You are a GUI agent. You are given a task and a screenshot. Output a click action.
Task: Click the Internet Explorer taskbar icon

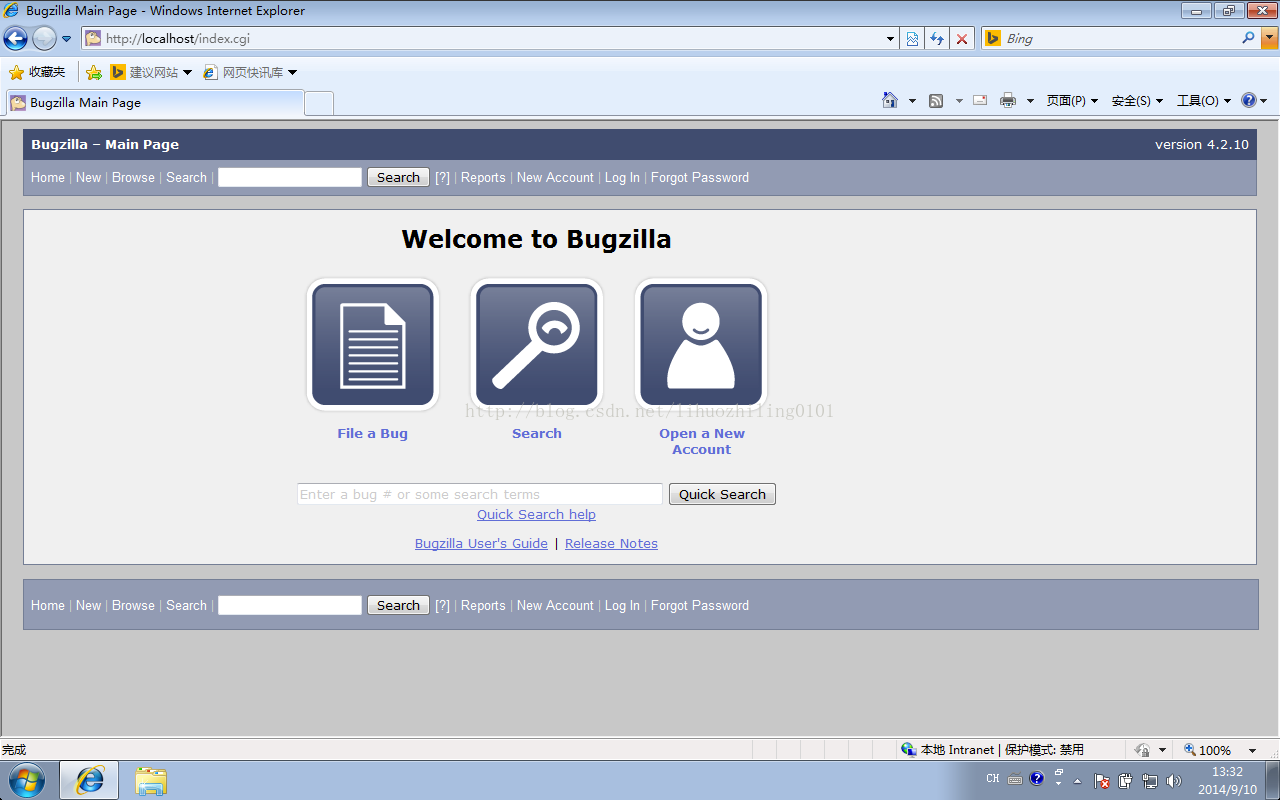click(89, 780)
